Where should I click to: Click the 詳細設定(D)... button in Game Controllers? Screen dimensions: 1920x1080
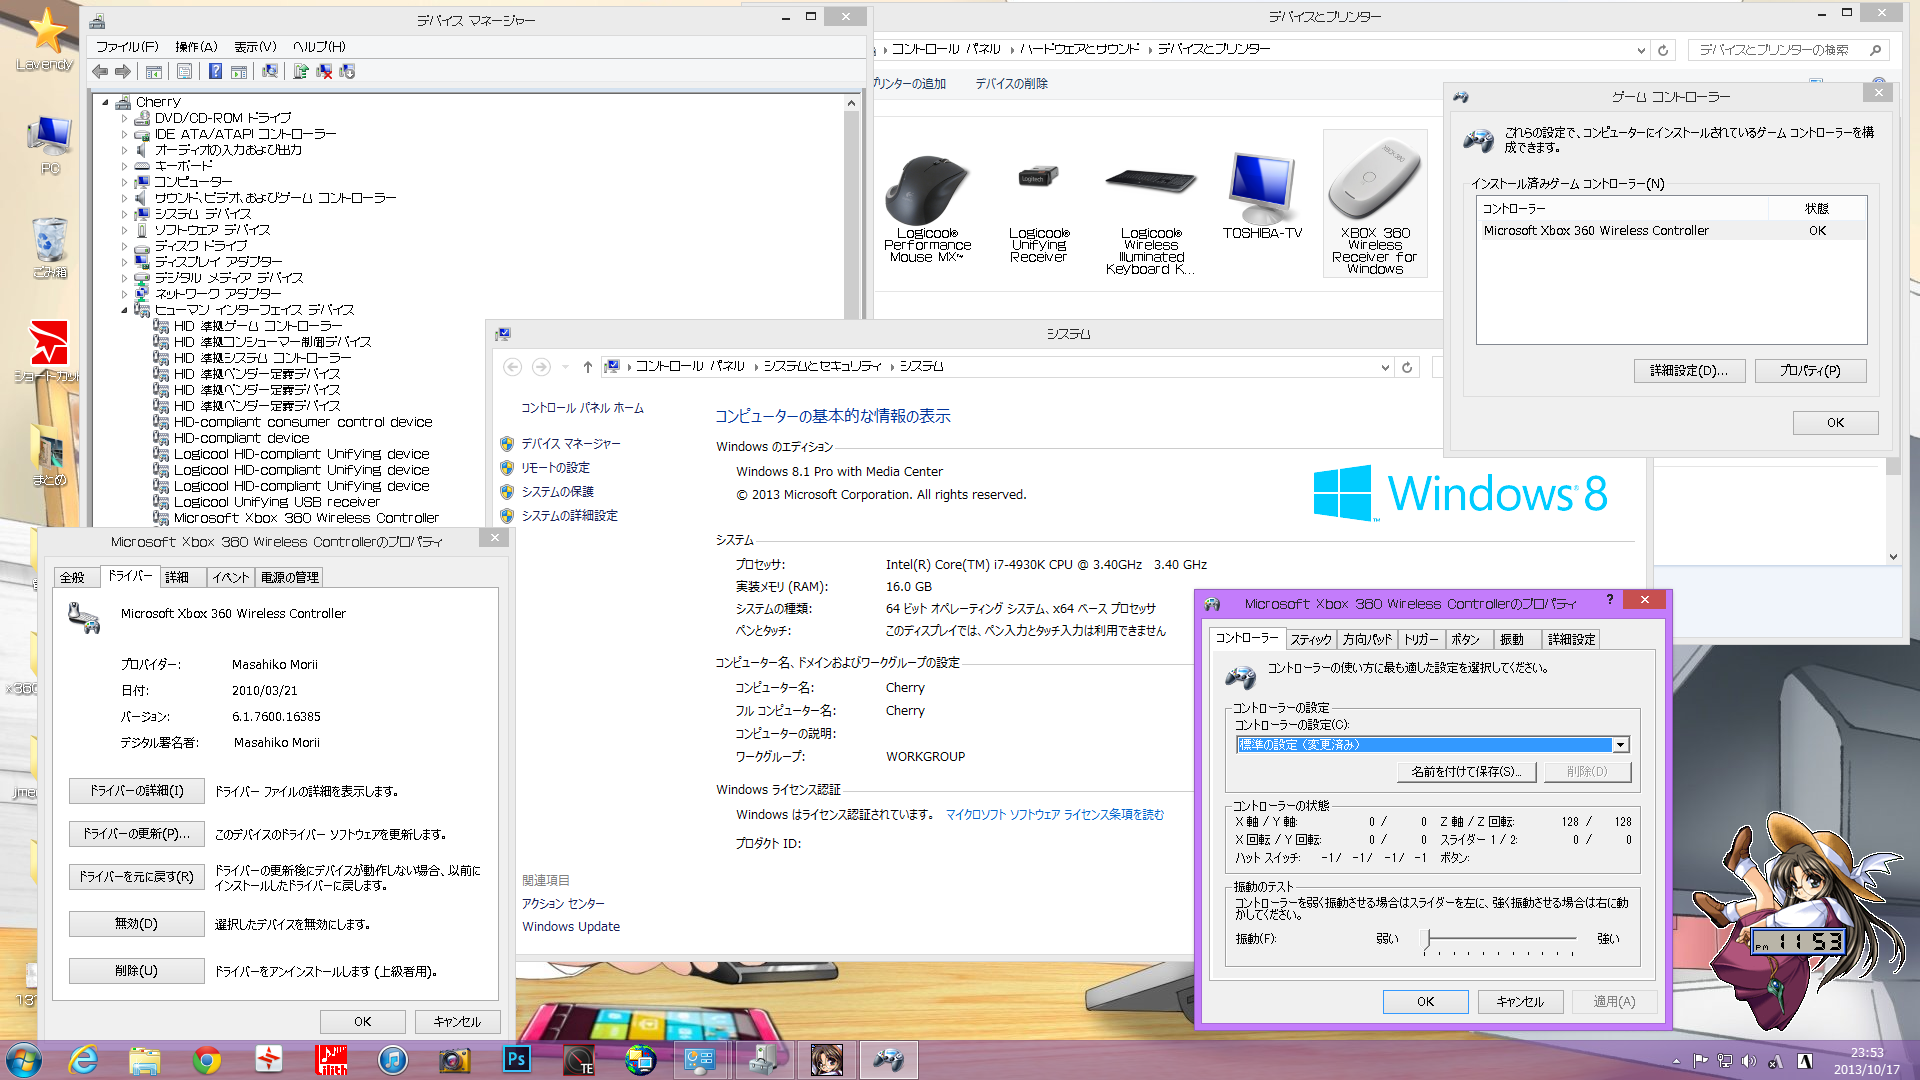click(1689, 371)
